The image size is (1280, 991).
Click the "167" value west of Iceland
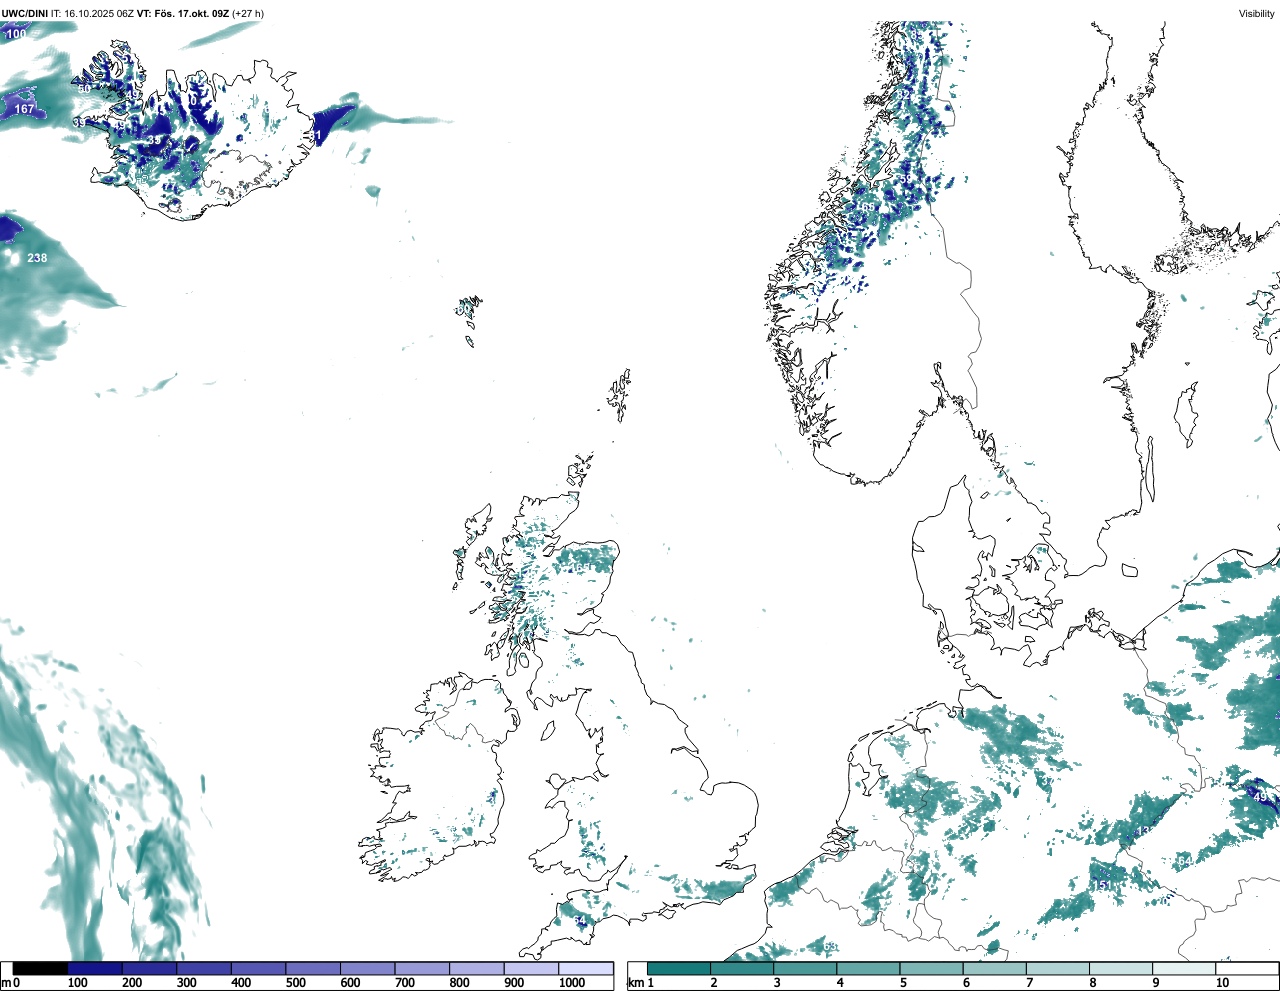pyautogui.click(x=24, y=109)
